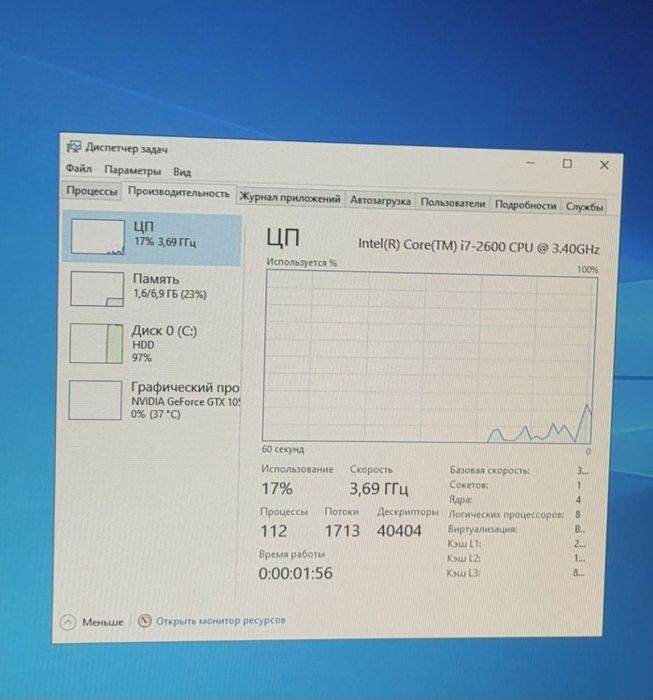This screenshot has height=700, width=653.
Task: Open the Файл menu
Action: click(79, 168)
